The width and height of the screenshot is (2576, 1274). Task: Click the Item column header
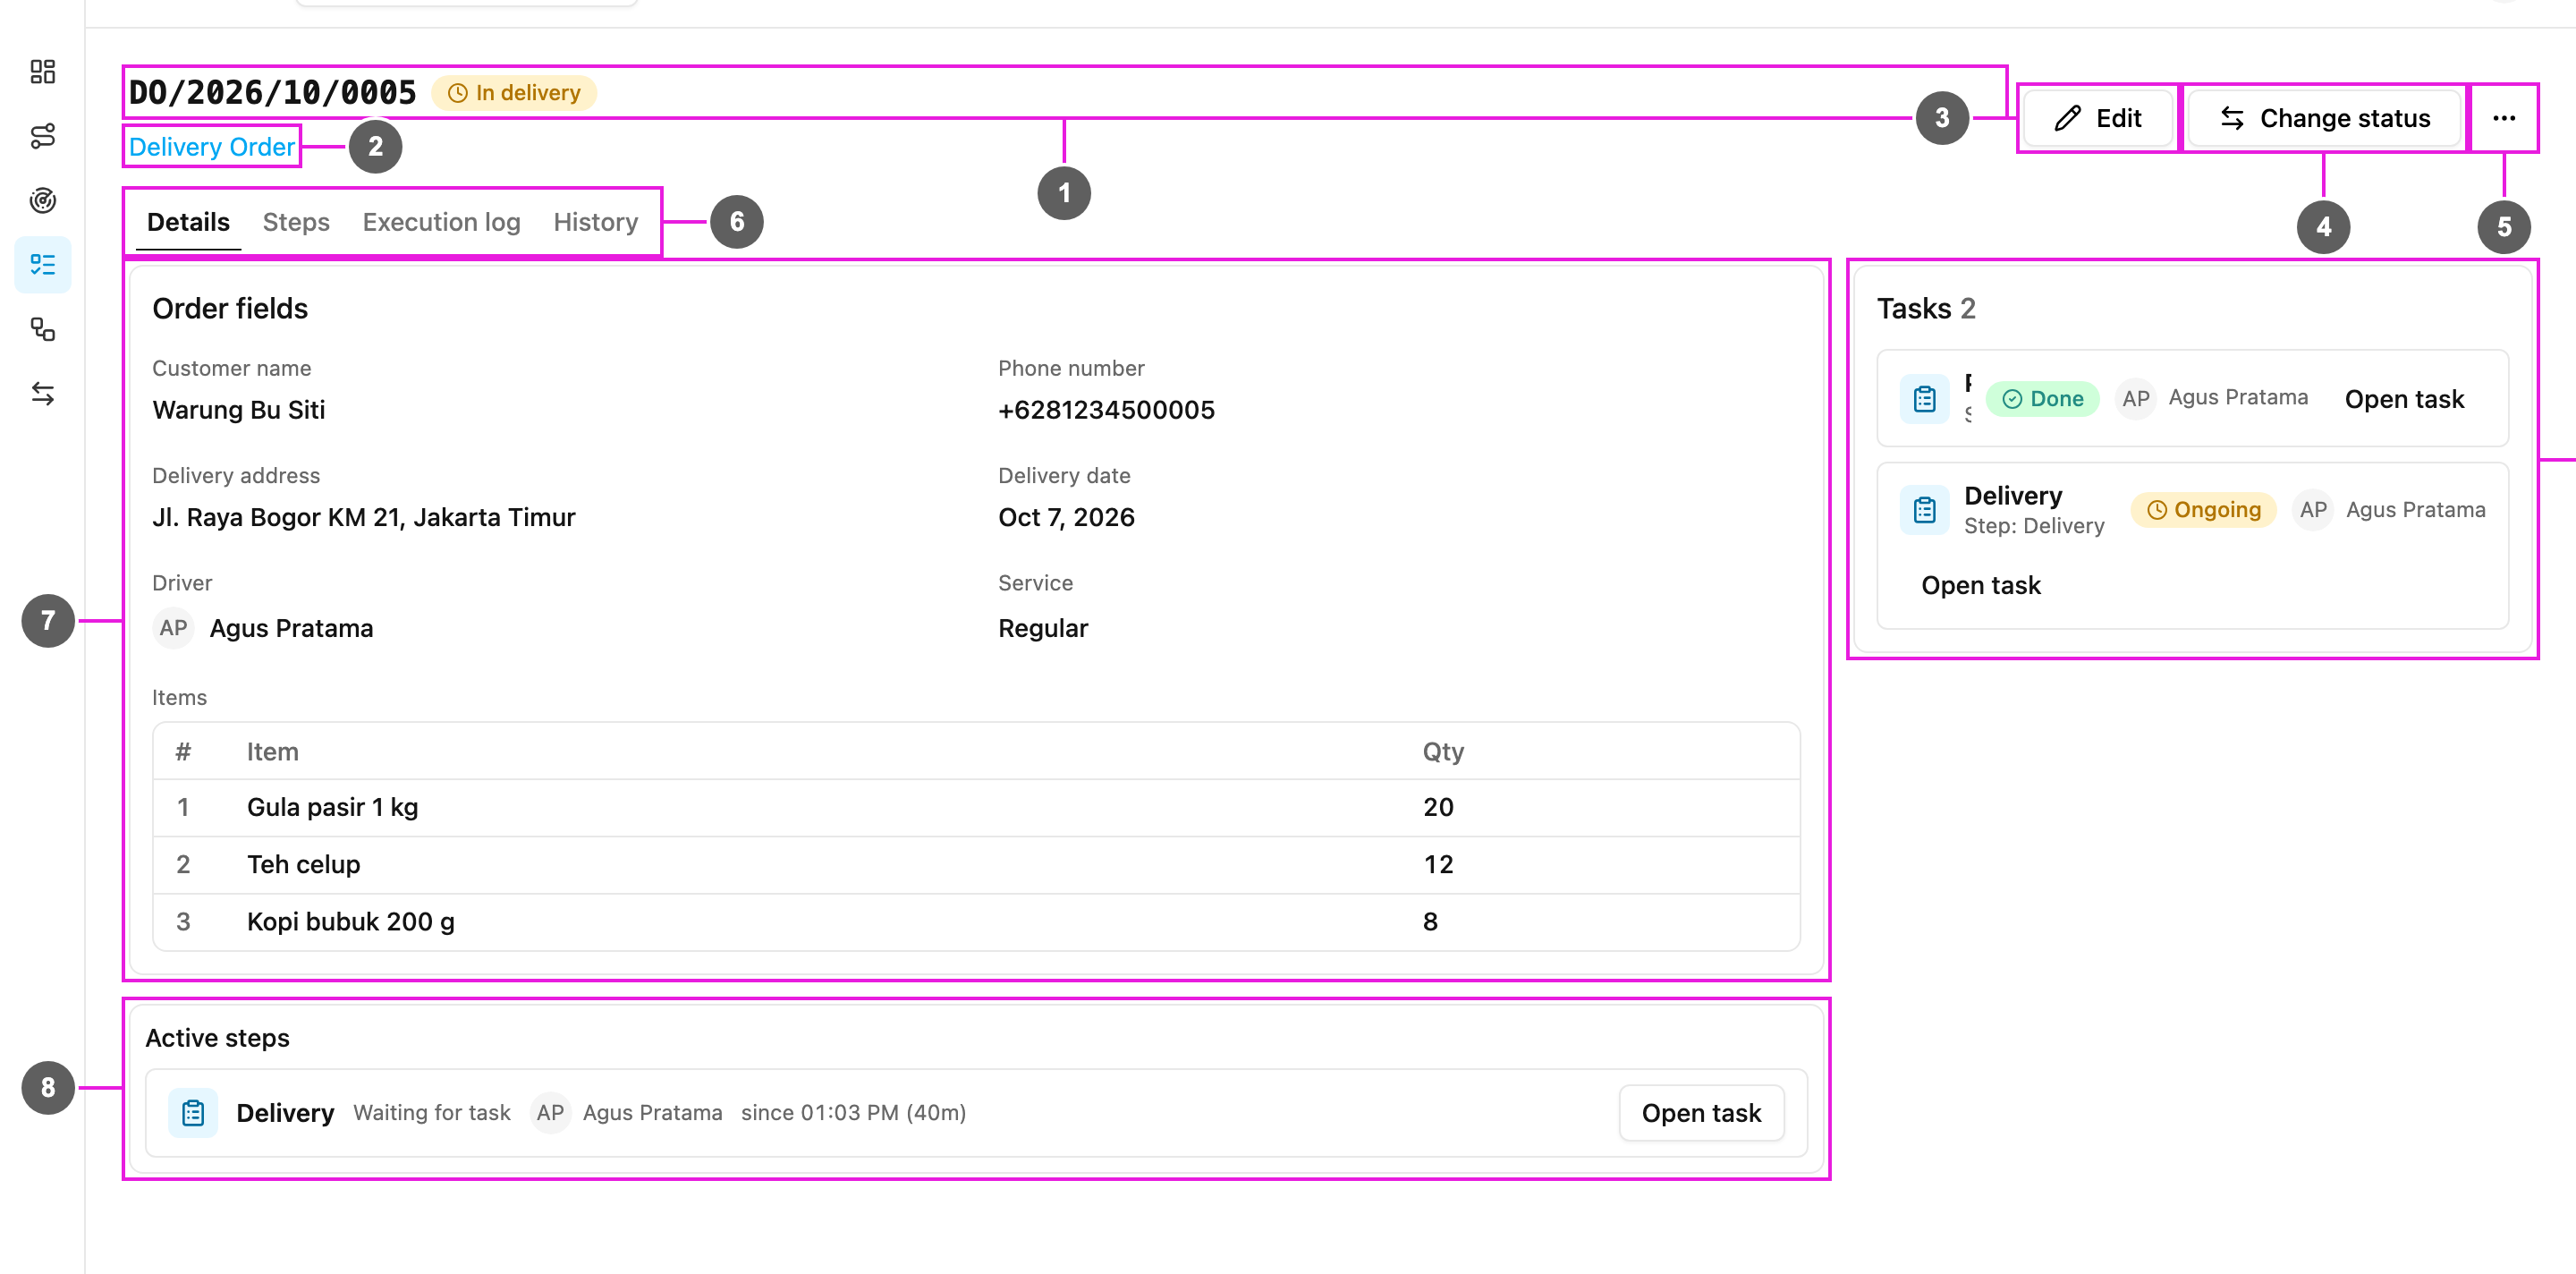pyautogui.click(x=272, y=752)
